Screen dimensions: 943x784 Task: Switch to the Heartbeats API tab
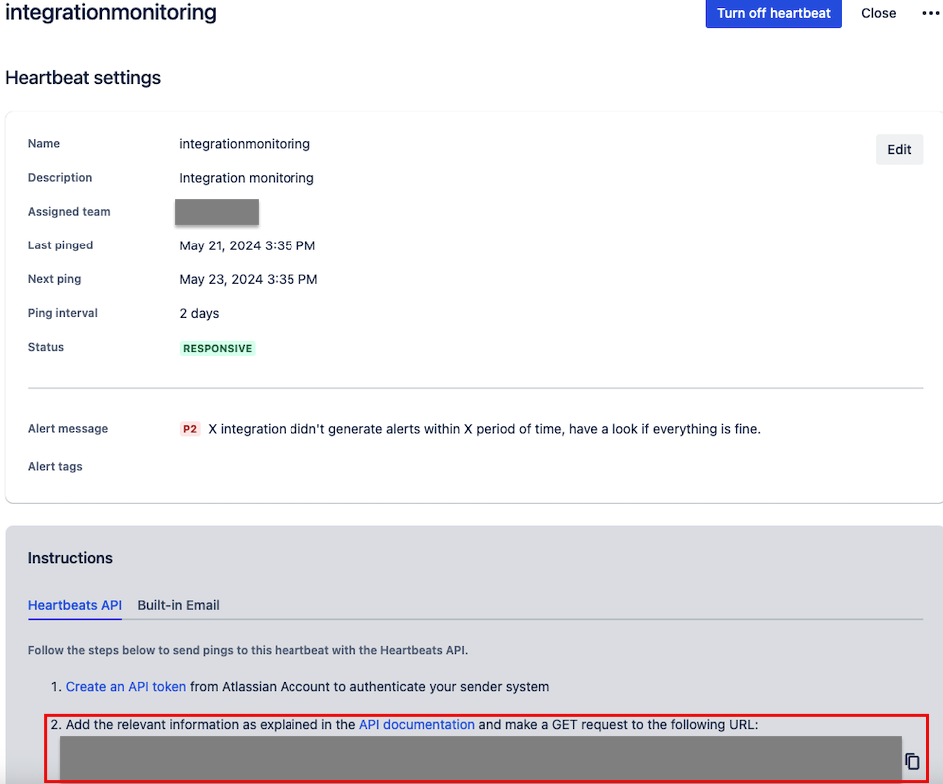point(75,605)
